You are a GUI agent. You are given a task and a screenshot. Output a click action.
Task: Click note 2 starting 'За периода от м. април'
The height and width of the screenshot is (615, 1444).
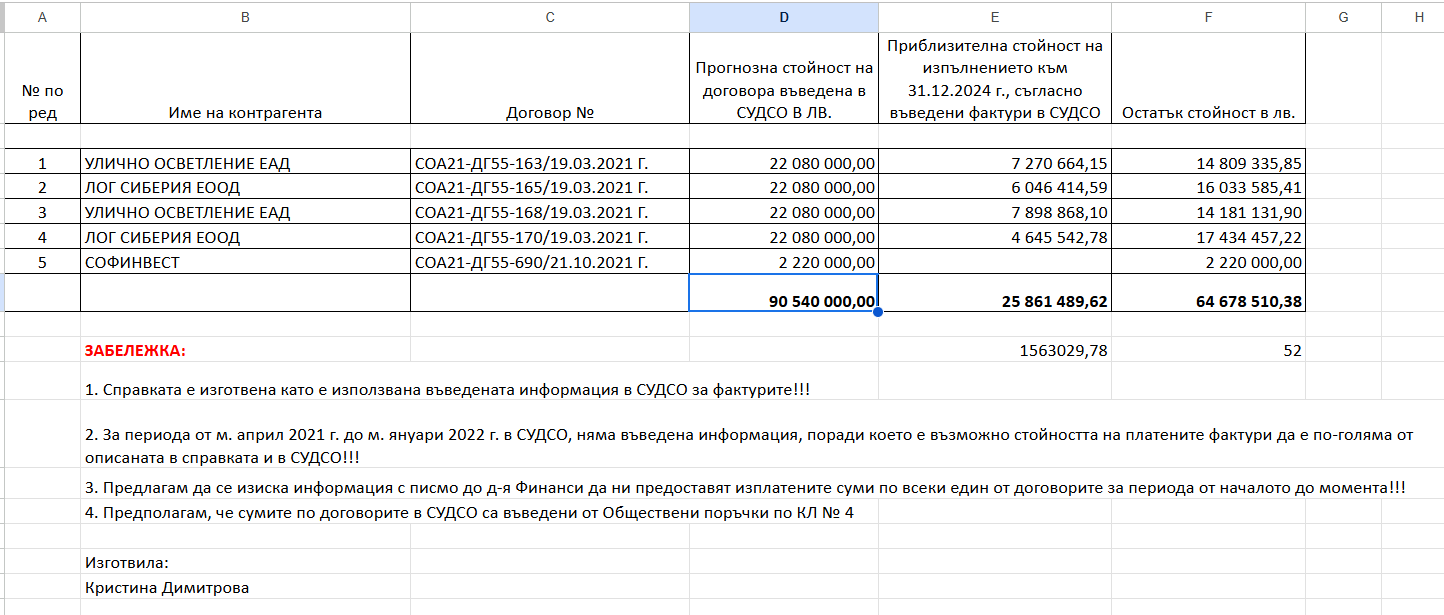pyautogui.click(x=750, y=446)
